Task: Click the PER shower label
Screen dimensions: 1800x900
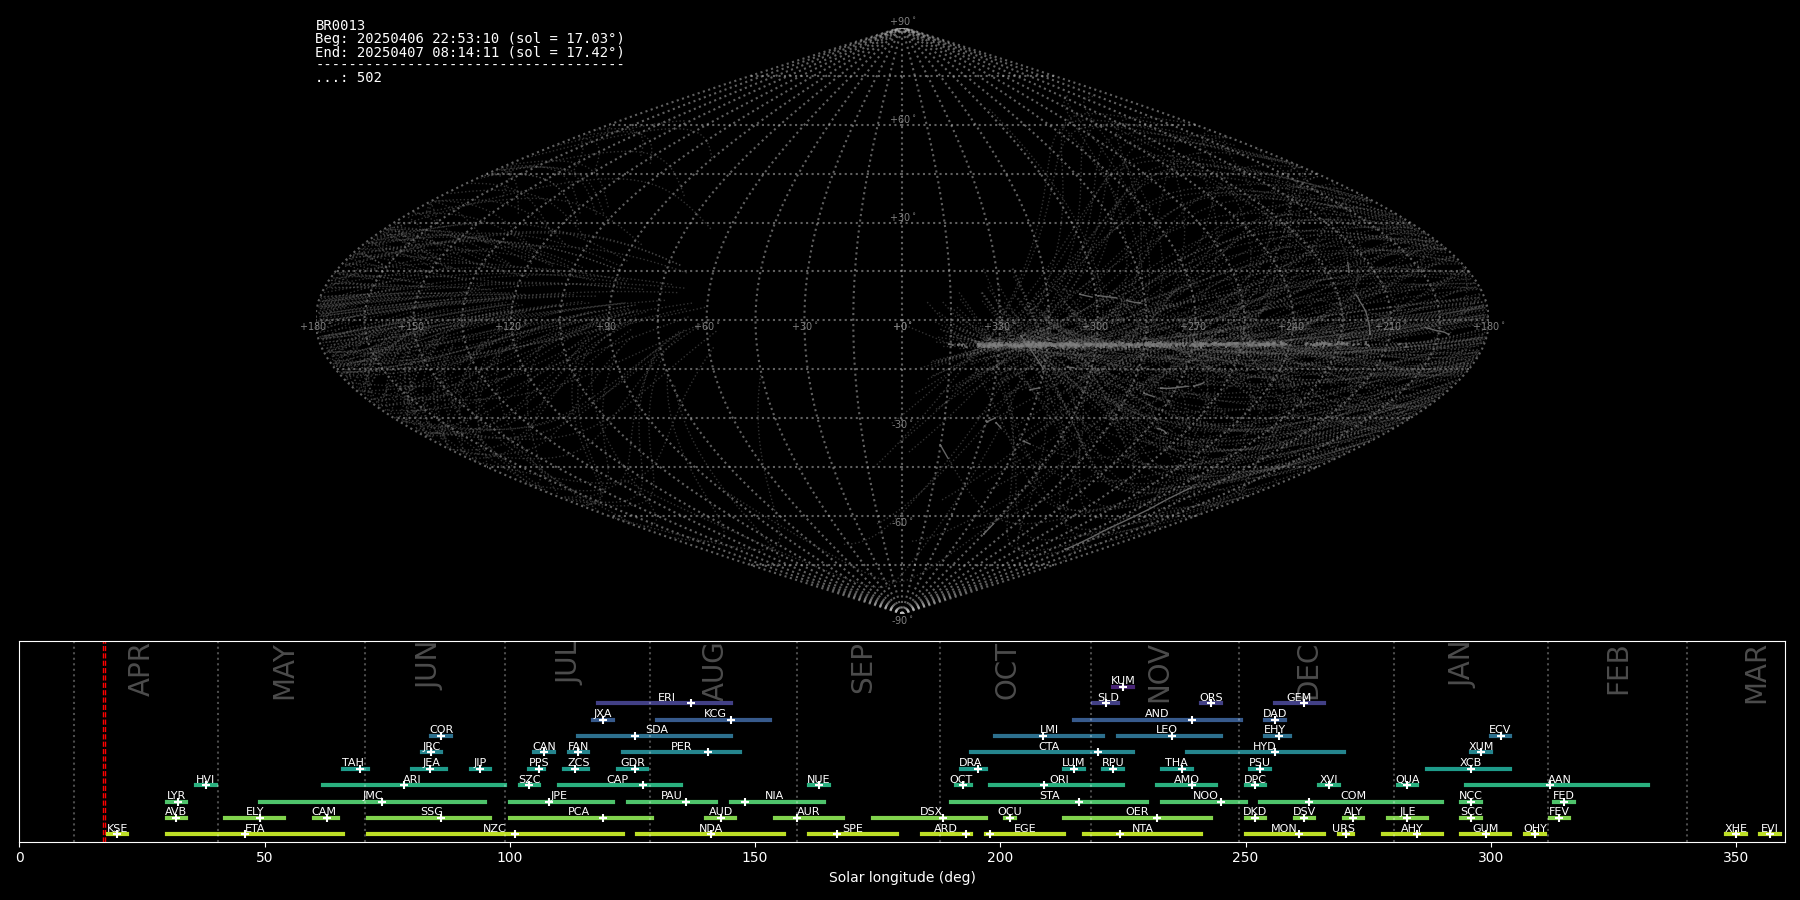Action: pyautogui.click(x=681, y=747)
